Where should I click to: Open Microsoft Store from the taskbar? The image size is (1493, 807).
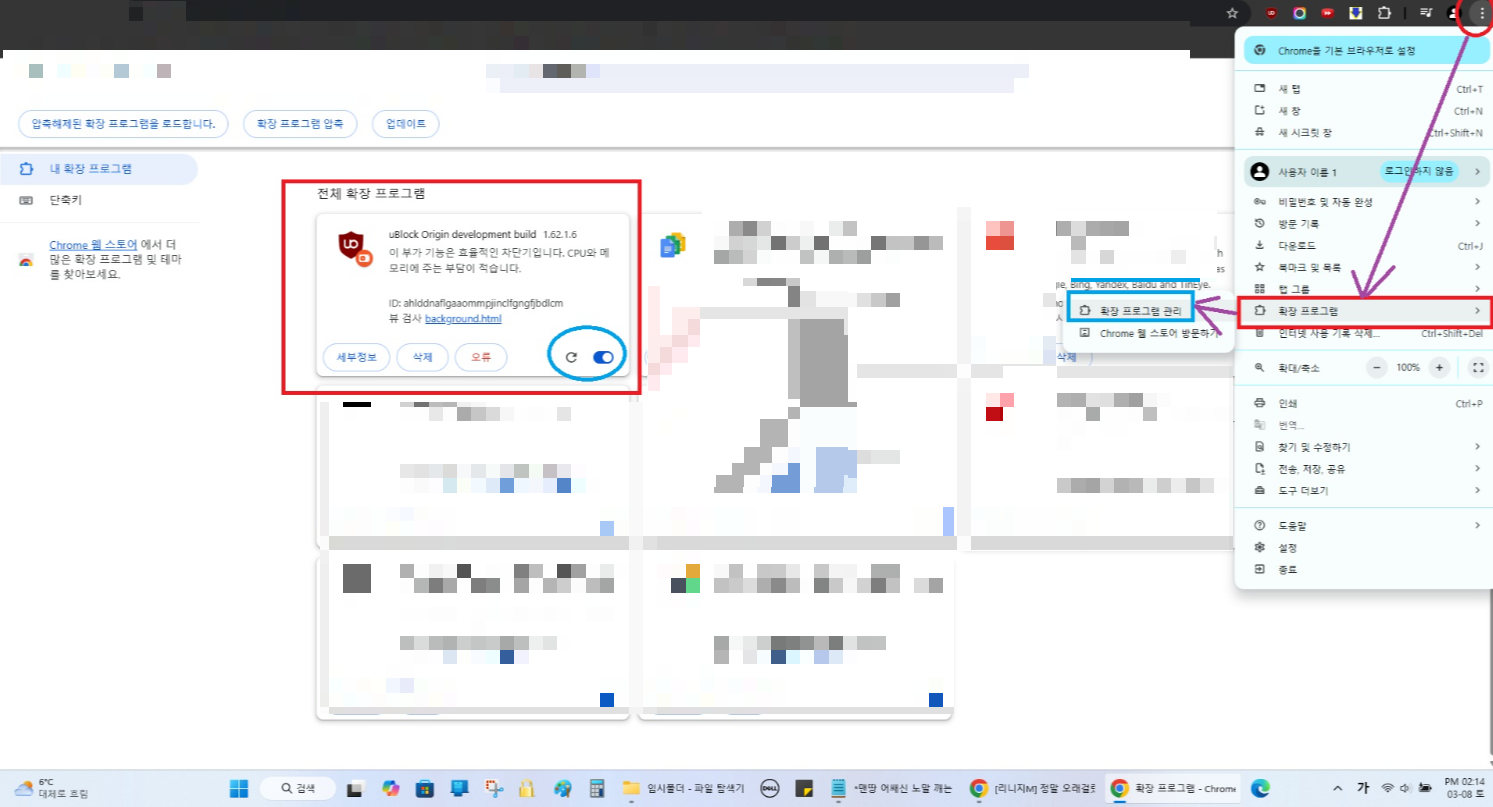423,788
